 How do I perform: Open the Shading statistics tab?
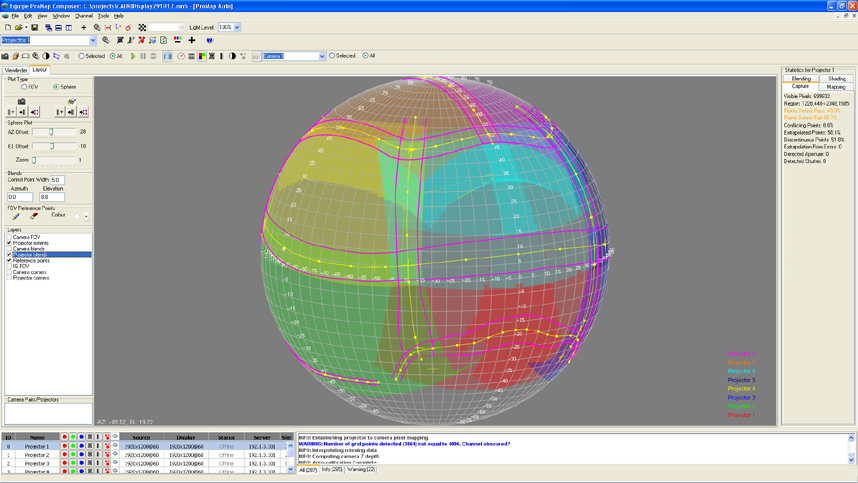pos(836,78)
